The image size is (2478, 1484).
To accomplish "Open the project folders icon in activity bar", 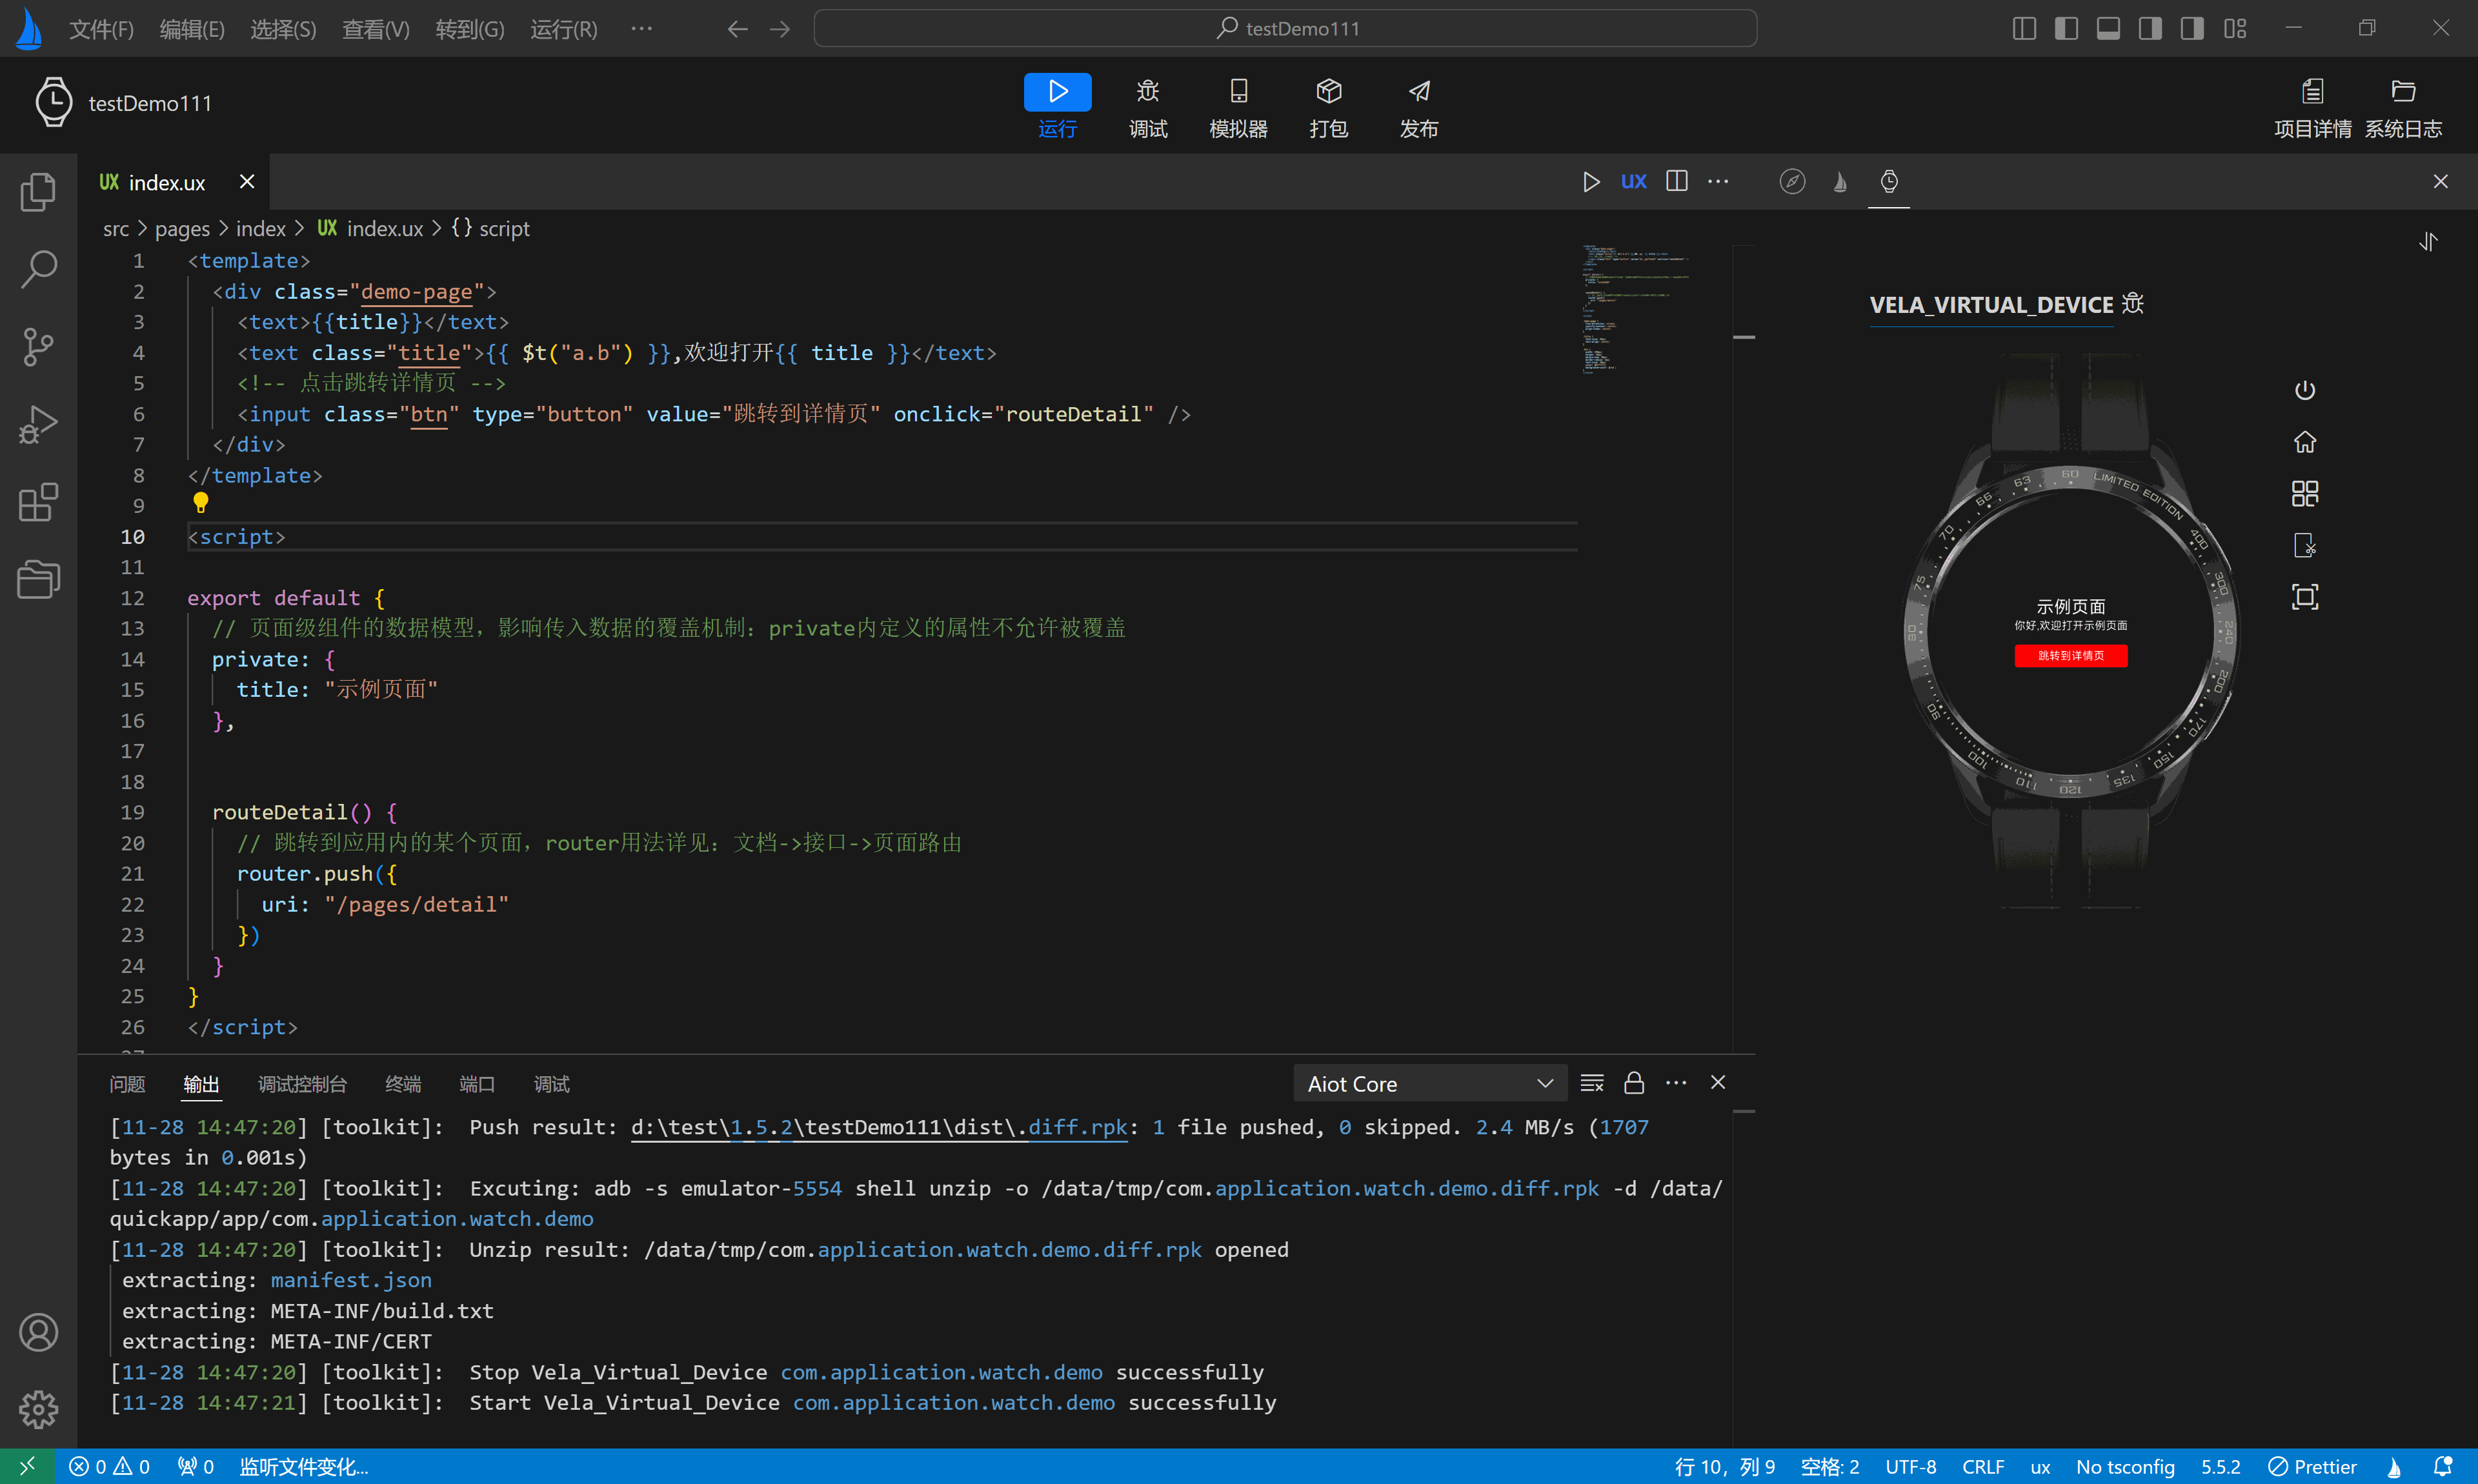I will (x=38, y=579).
